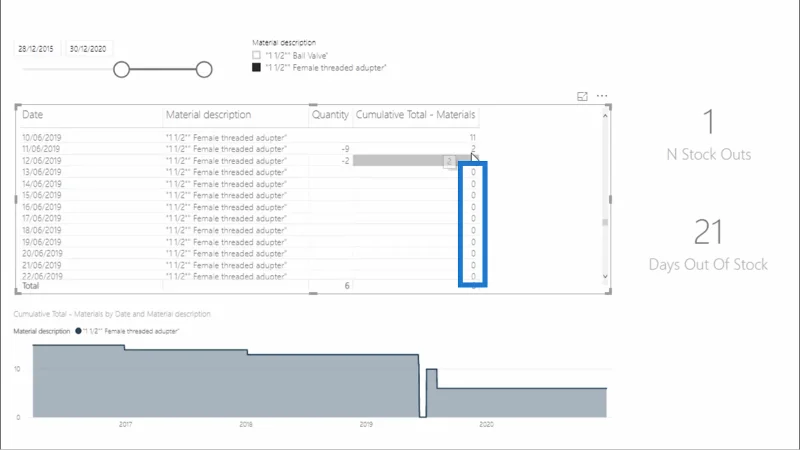Click the -9 quantity cell
Viewport: 800px width, 450px height.
(x=345, y=149)
